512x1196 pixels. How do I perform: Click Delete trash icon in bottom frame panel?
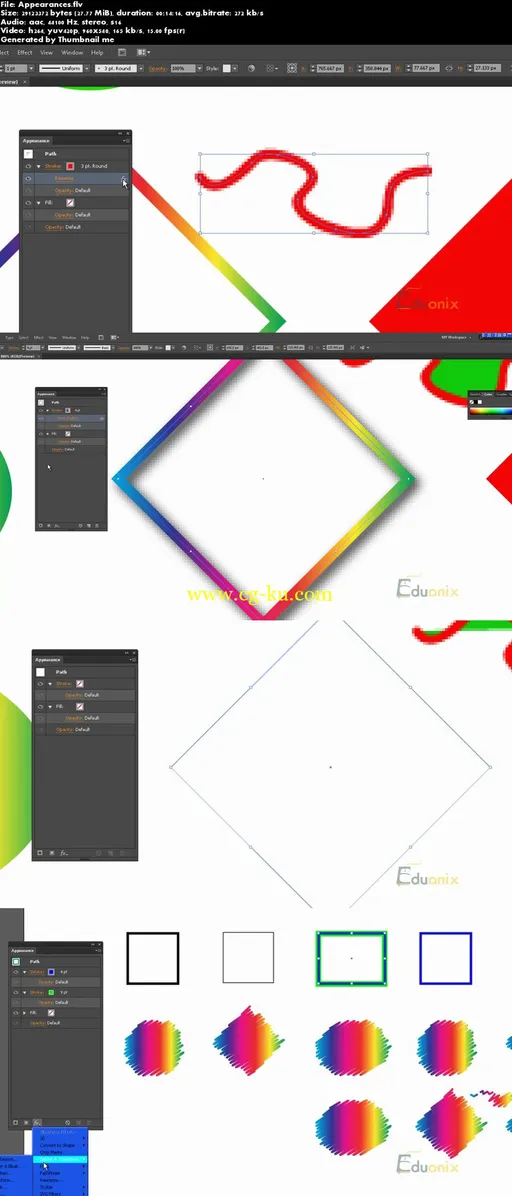tap(89, 1123)
